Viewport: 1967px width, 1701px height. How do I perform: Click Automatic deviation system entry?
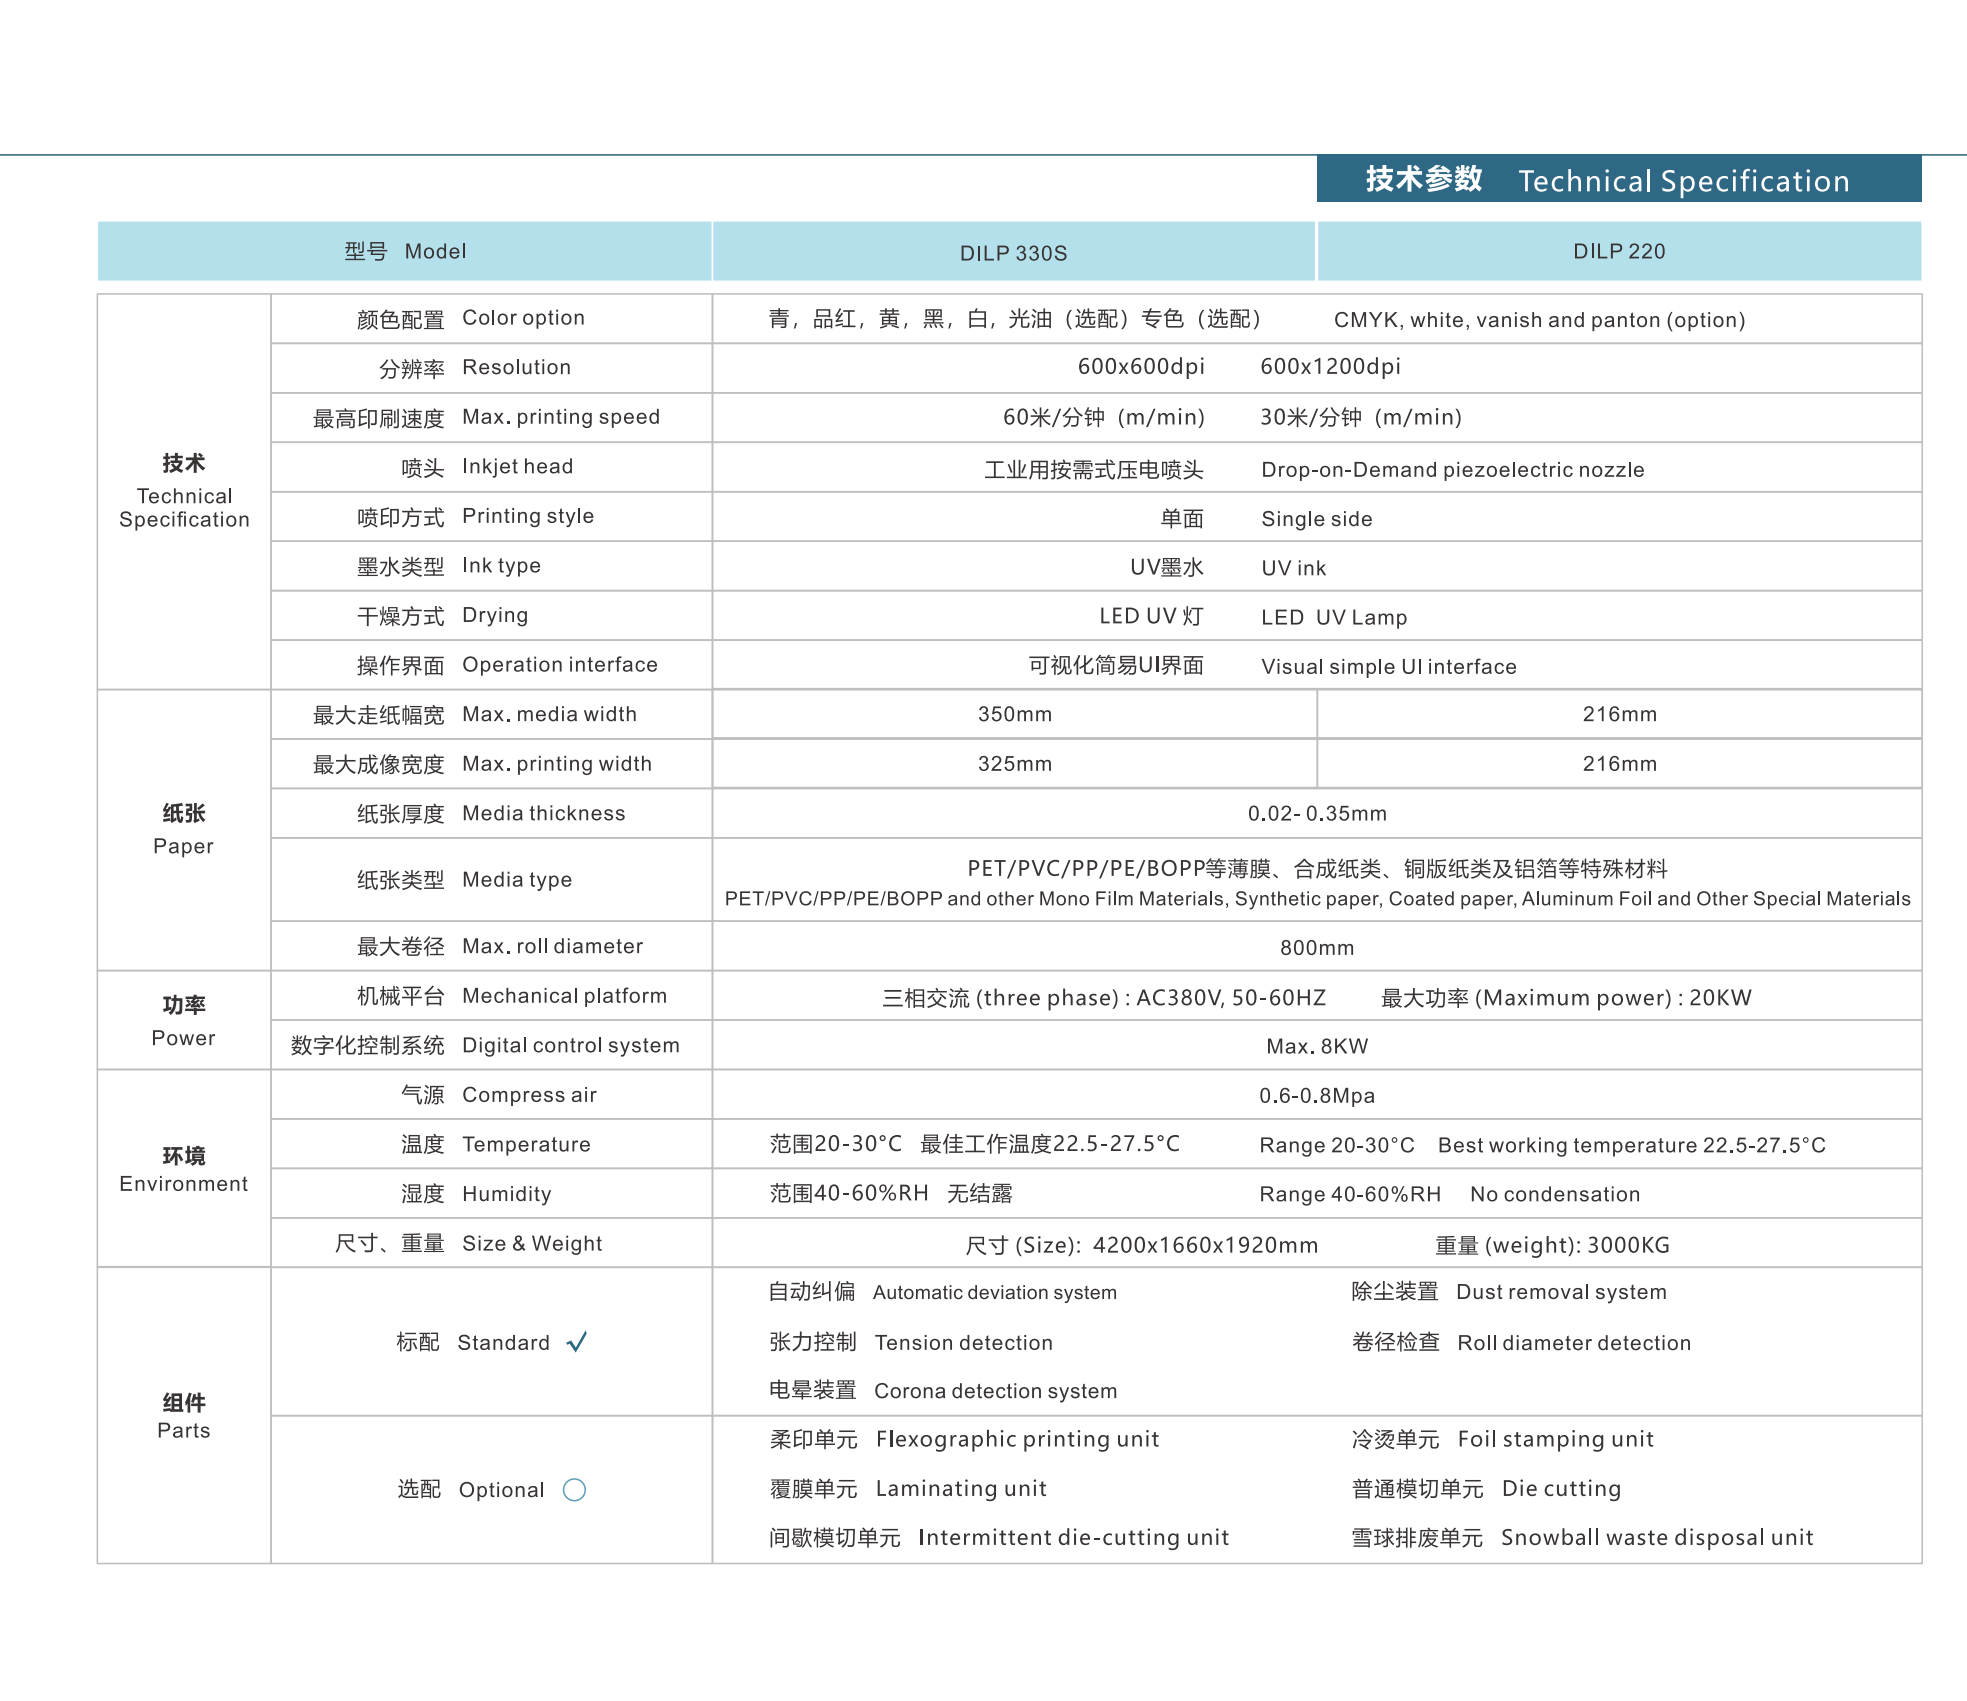pos(994,1292)
